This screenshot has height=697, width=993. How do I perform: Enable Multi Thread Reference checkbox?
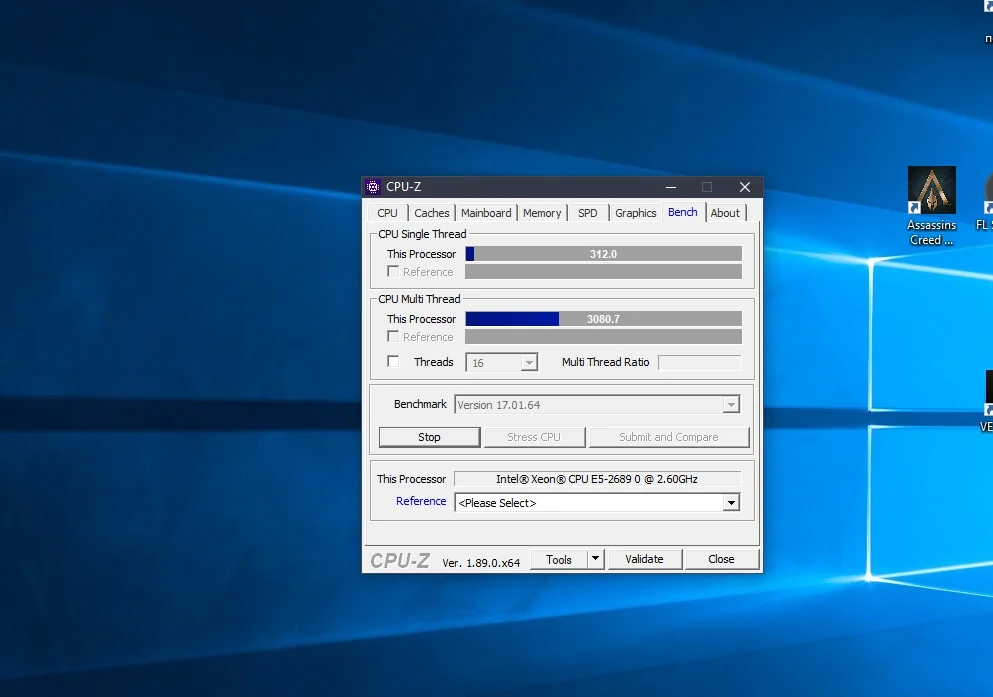point(393,337)
